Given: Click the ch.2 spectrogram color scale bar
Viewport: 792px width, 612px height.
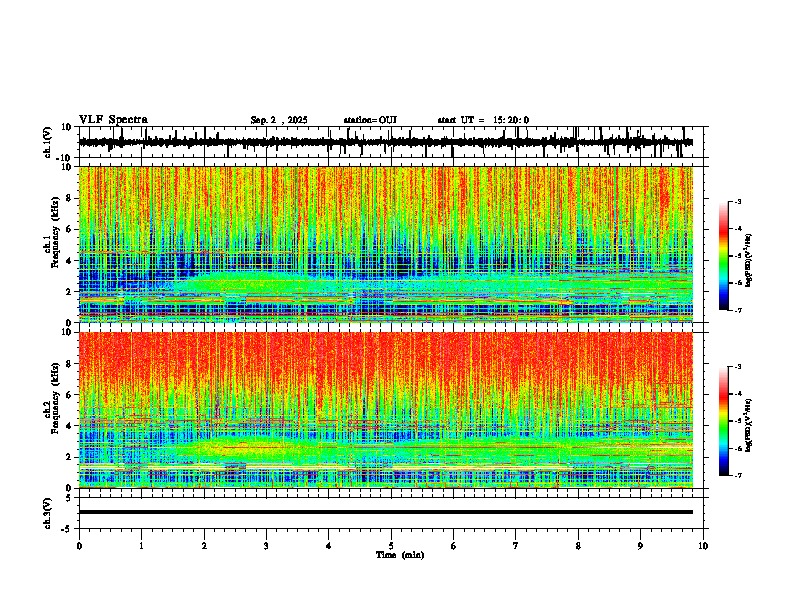Looking at the screenshot, I should pos(723,421).
